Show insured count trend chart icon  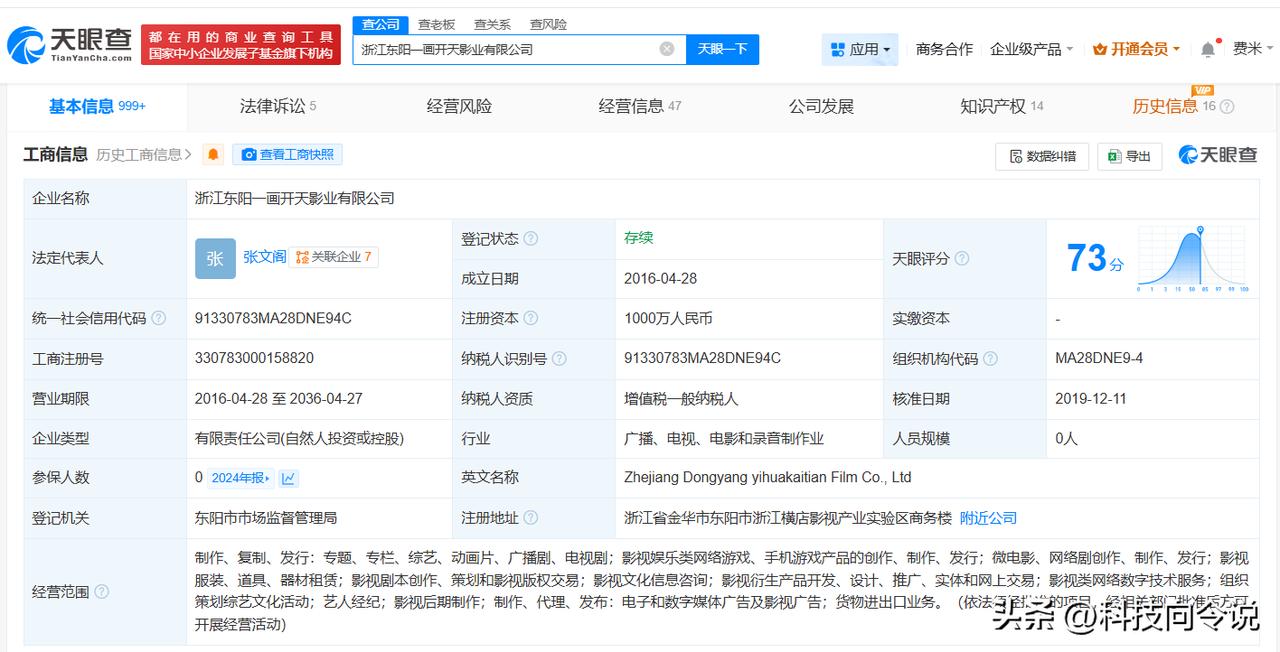(x=289, y=478)
